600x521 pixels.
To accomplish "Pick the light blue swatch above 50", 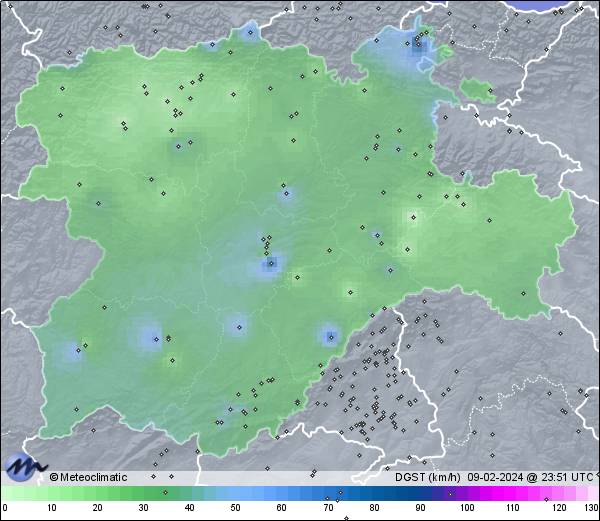I will (235, 493).
